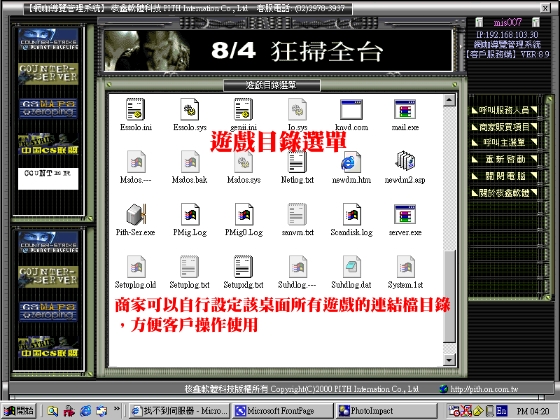Select the Suhdlog.dat file icon
560x420 pixels.
click(x=351, y=267)
